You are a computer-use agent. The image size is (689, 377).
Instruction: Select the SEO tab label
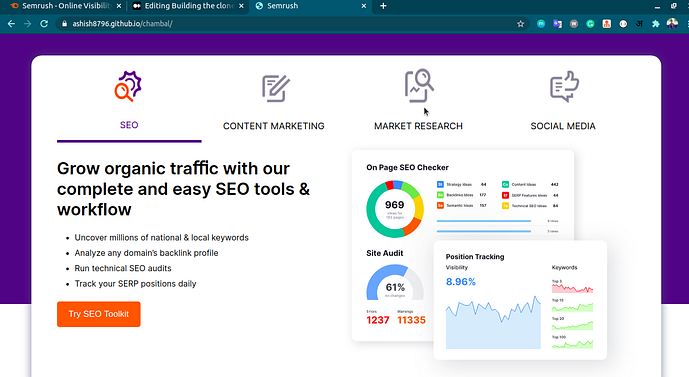129,125
